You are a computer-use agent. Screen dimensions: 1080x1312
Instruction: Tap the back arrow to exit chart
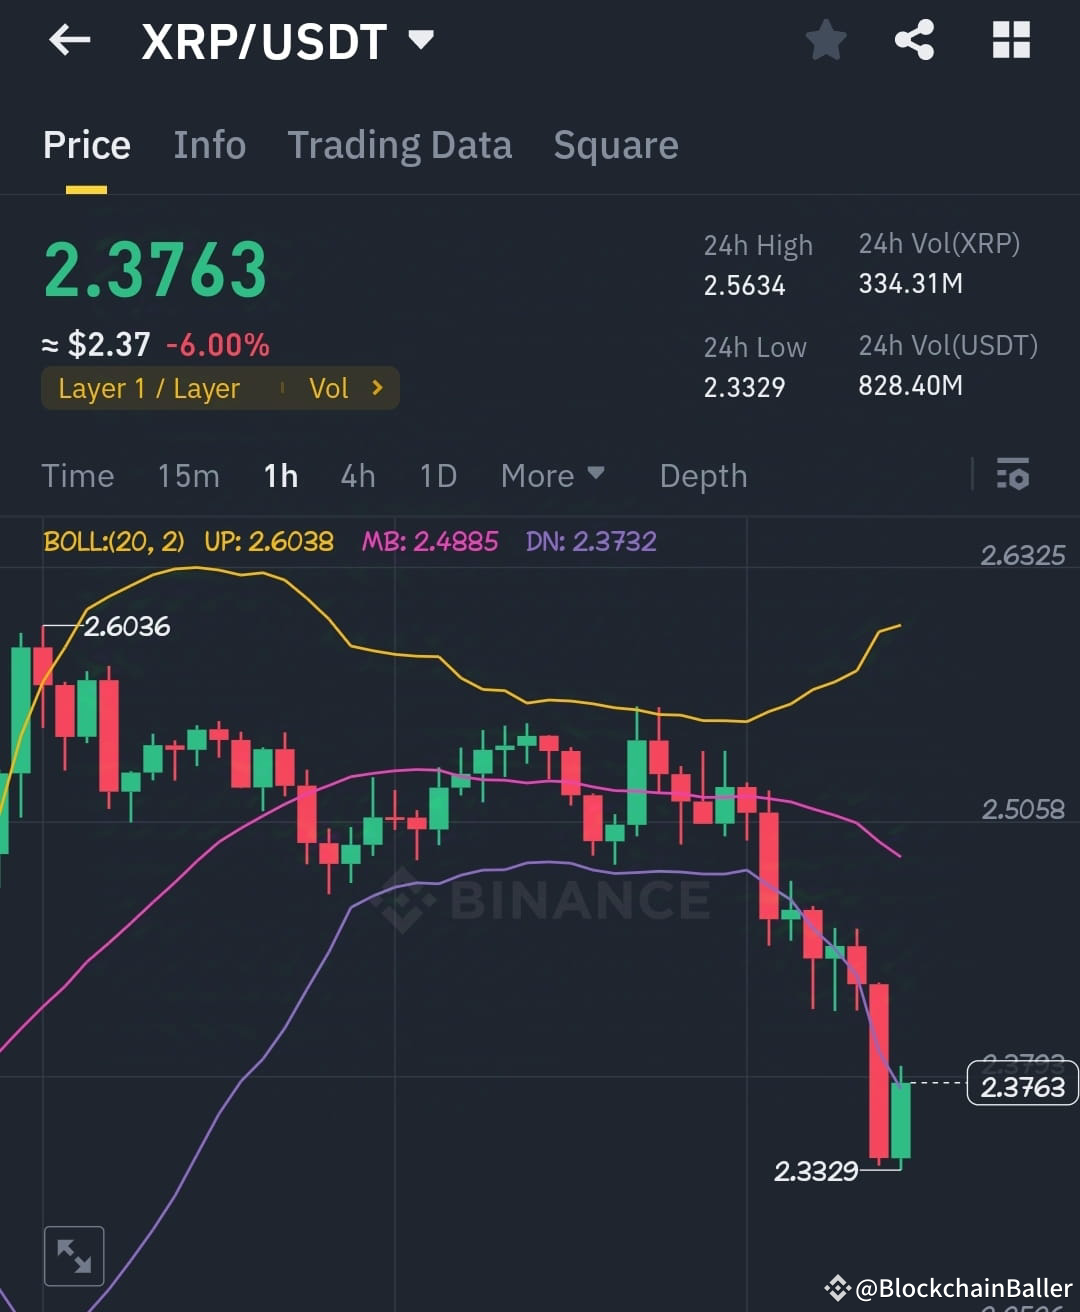(69, 40)
